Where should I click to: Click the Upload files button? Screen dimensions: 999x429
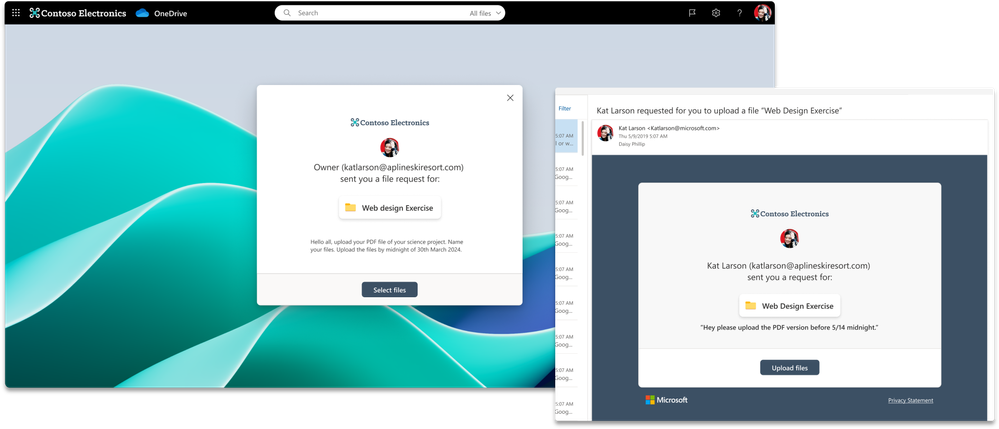tap(789, 368)
